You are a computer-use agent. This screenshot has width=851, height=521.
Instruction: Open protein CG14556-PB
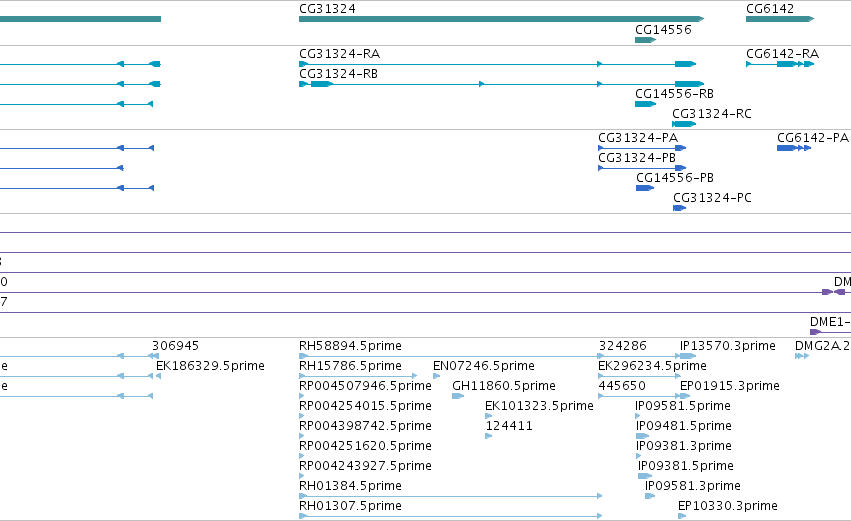pyautogui.click(x=675, y=178)
